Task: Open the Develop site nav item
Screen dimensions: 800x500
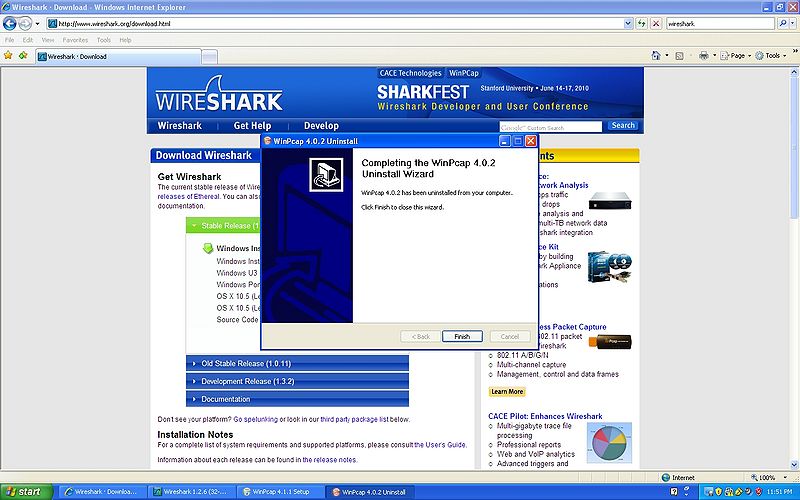Action: coord(321,126)
